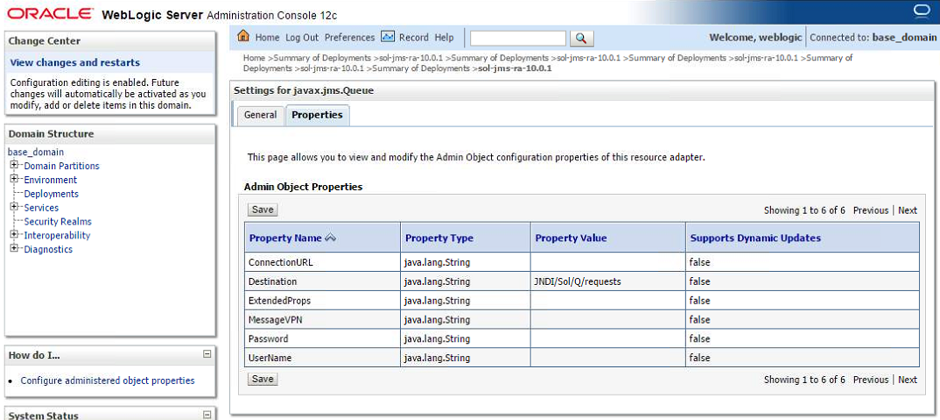Expand the Environment tree node
Screen dimensions: 940x420
15,180
